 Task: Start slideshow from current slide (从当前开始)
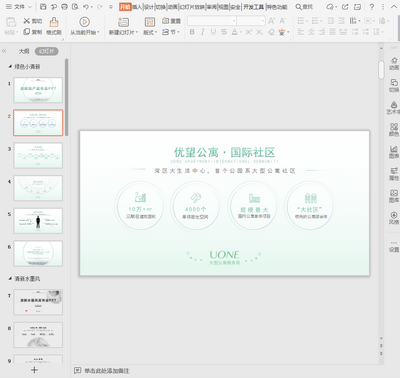[x=84, y=26]
